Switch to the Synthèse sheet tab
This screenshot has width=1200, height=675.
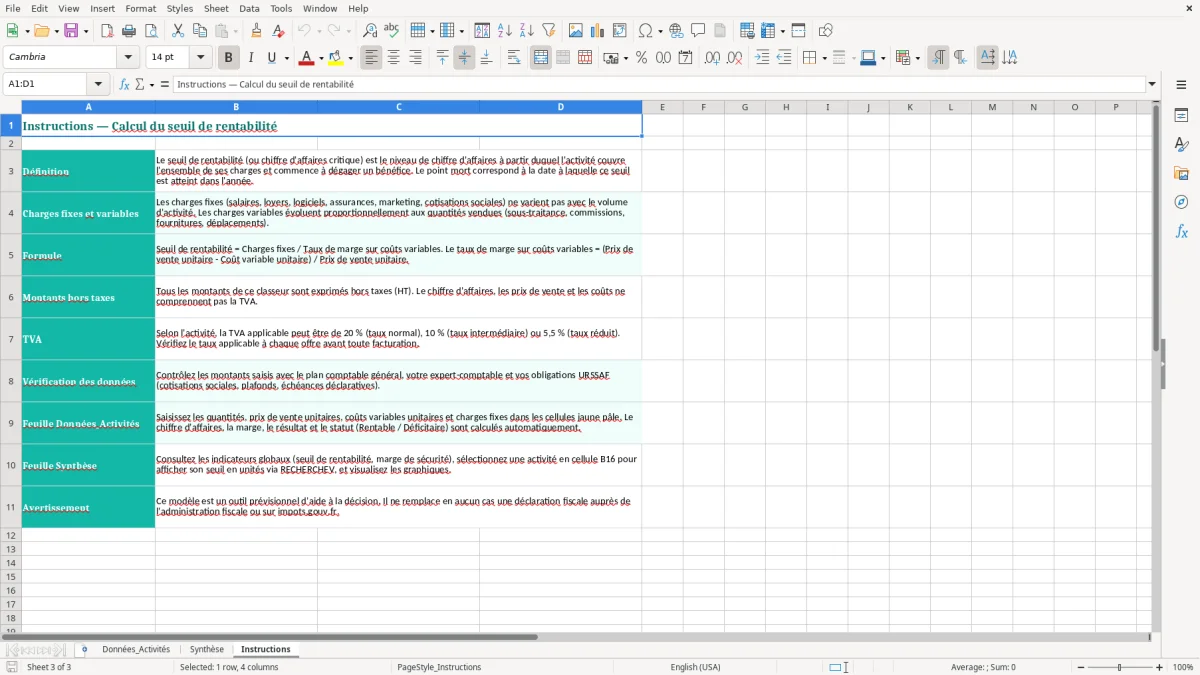pos(207,650)
